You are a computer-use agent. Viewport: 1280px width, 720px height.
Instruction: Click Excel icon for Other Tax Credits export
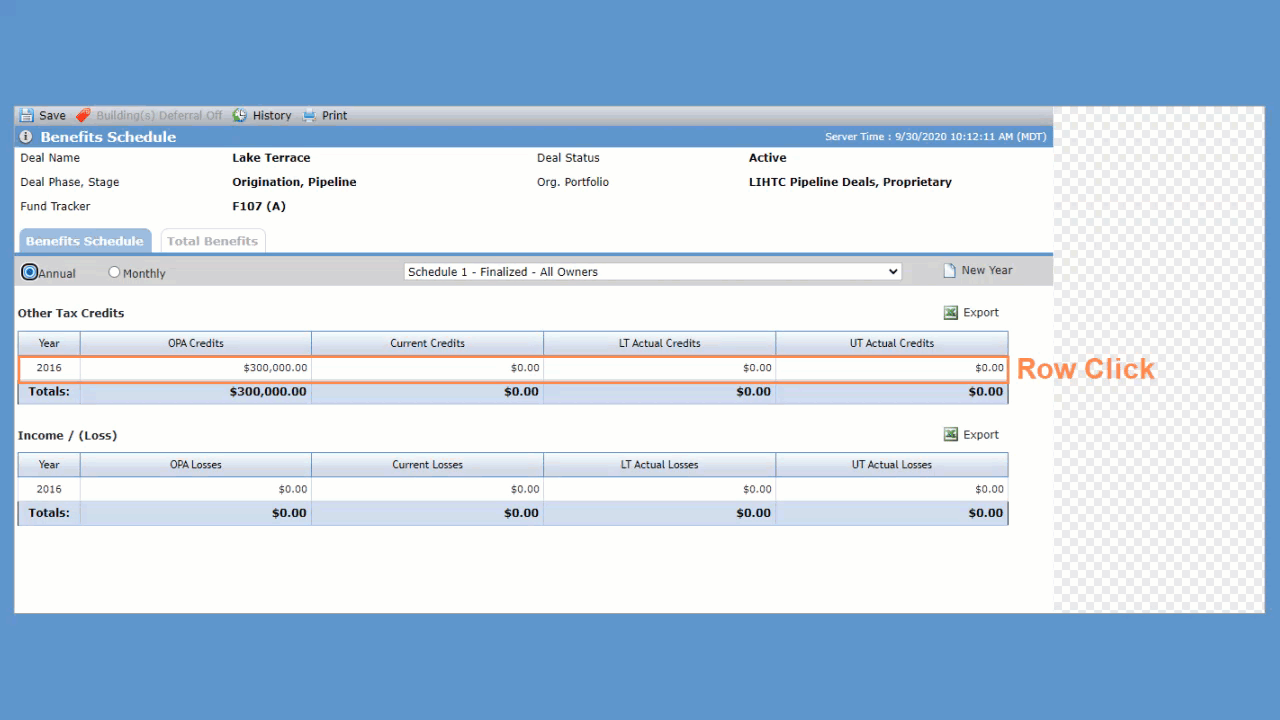(951, 313)
